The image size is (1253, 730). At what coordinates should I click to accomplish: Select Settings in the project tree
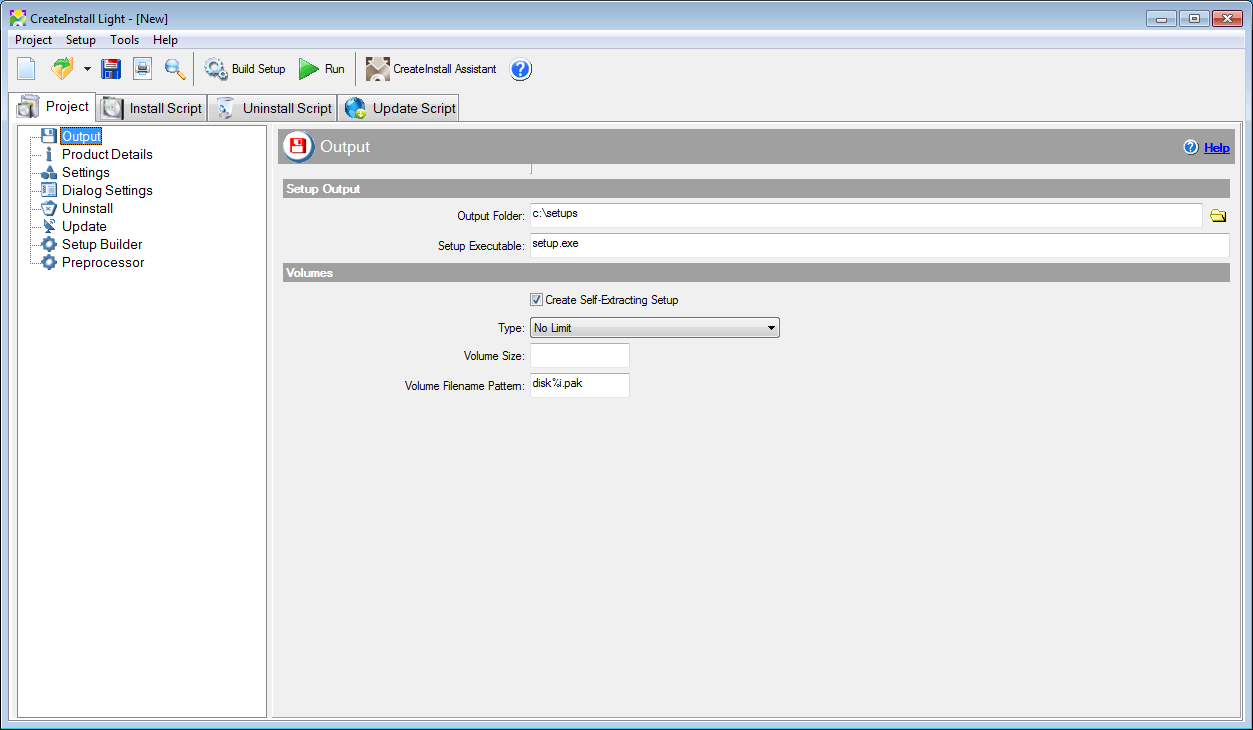tap(86, 172)
